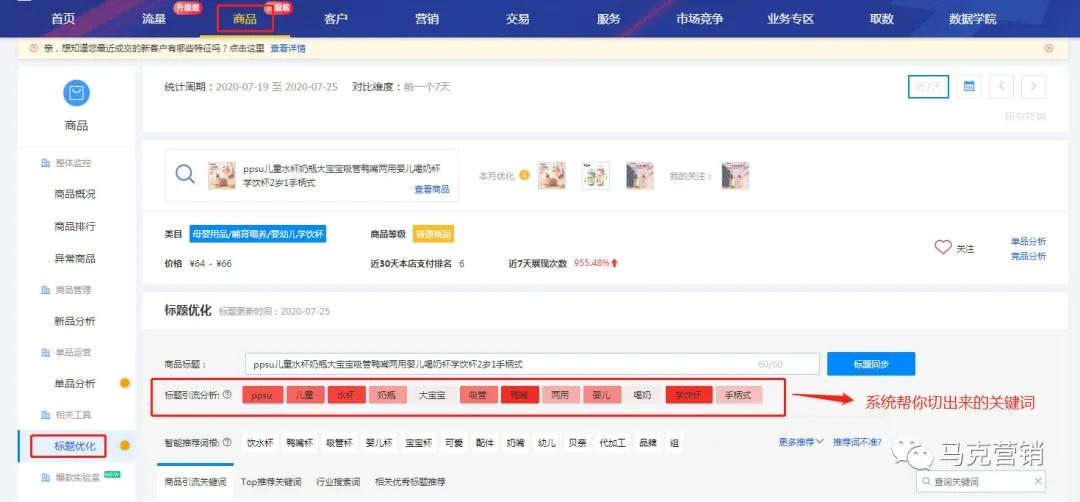The height and width of the screenshot is (502, 1080).
Task: Switch to Top推荐关键词 tab
Action: 271,482
